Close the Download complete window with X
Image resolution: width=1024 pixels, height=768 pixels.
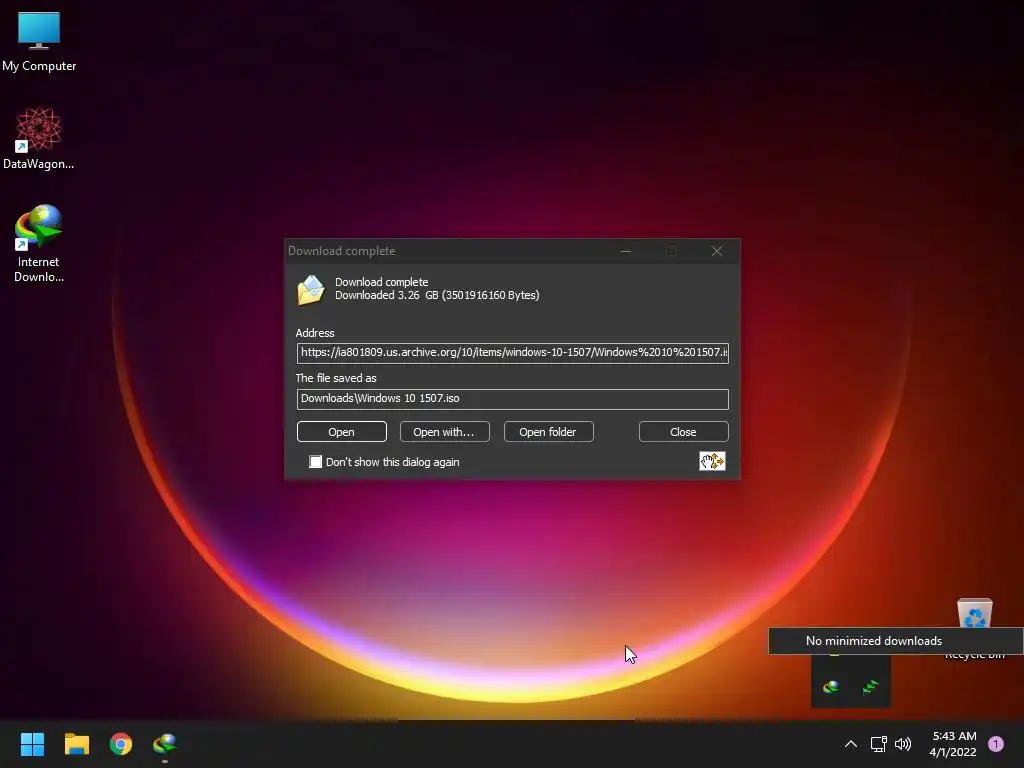pos(717,251)
